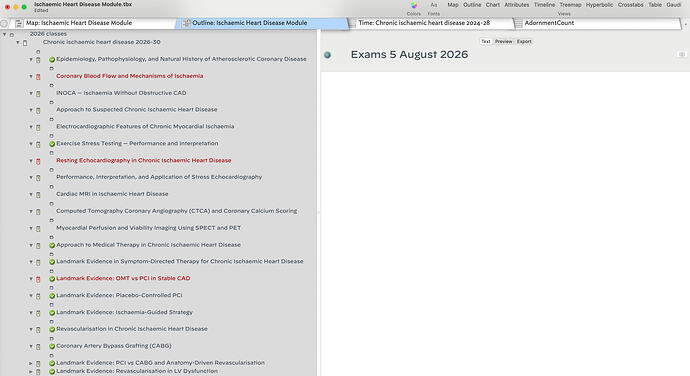The height and width of the screenshot is (376, 690).
Task: Collapse Electrocardiographic Features note
Action: [31, 127]
